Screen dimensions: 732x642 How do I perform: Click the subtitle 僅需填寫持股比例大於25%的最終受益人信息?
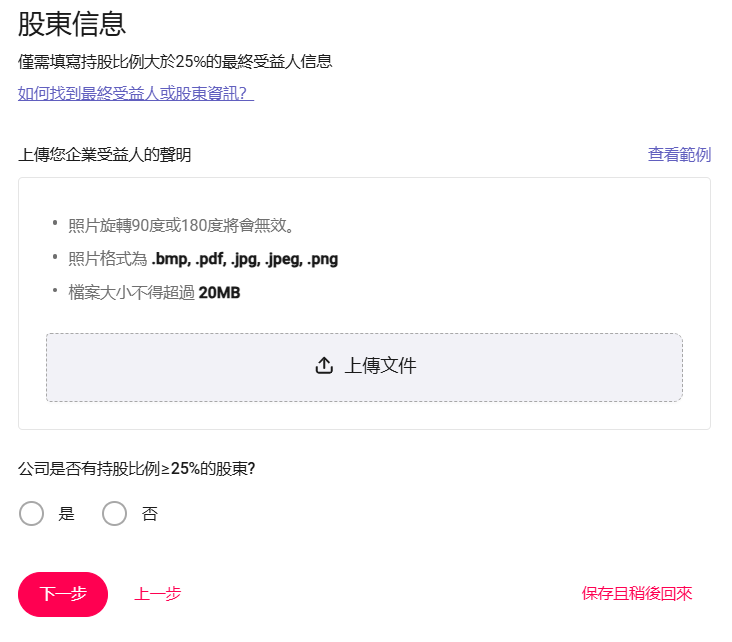tap(175, 62)
